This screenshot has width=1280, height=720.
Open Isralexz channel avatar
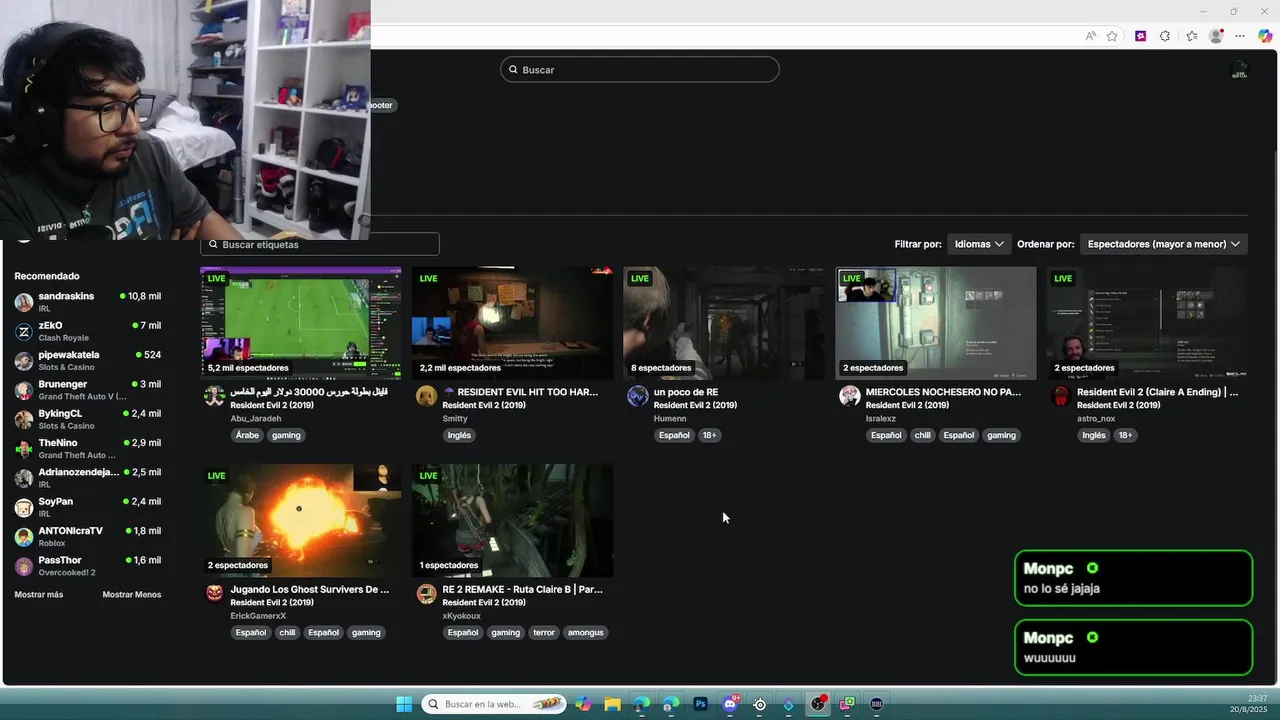[x=850, y=396]
